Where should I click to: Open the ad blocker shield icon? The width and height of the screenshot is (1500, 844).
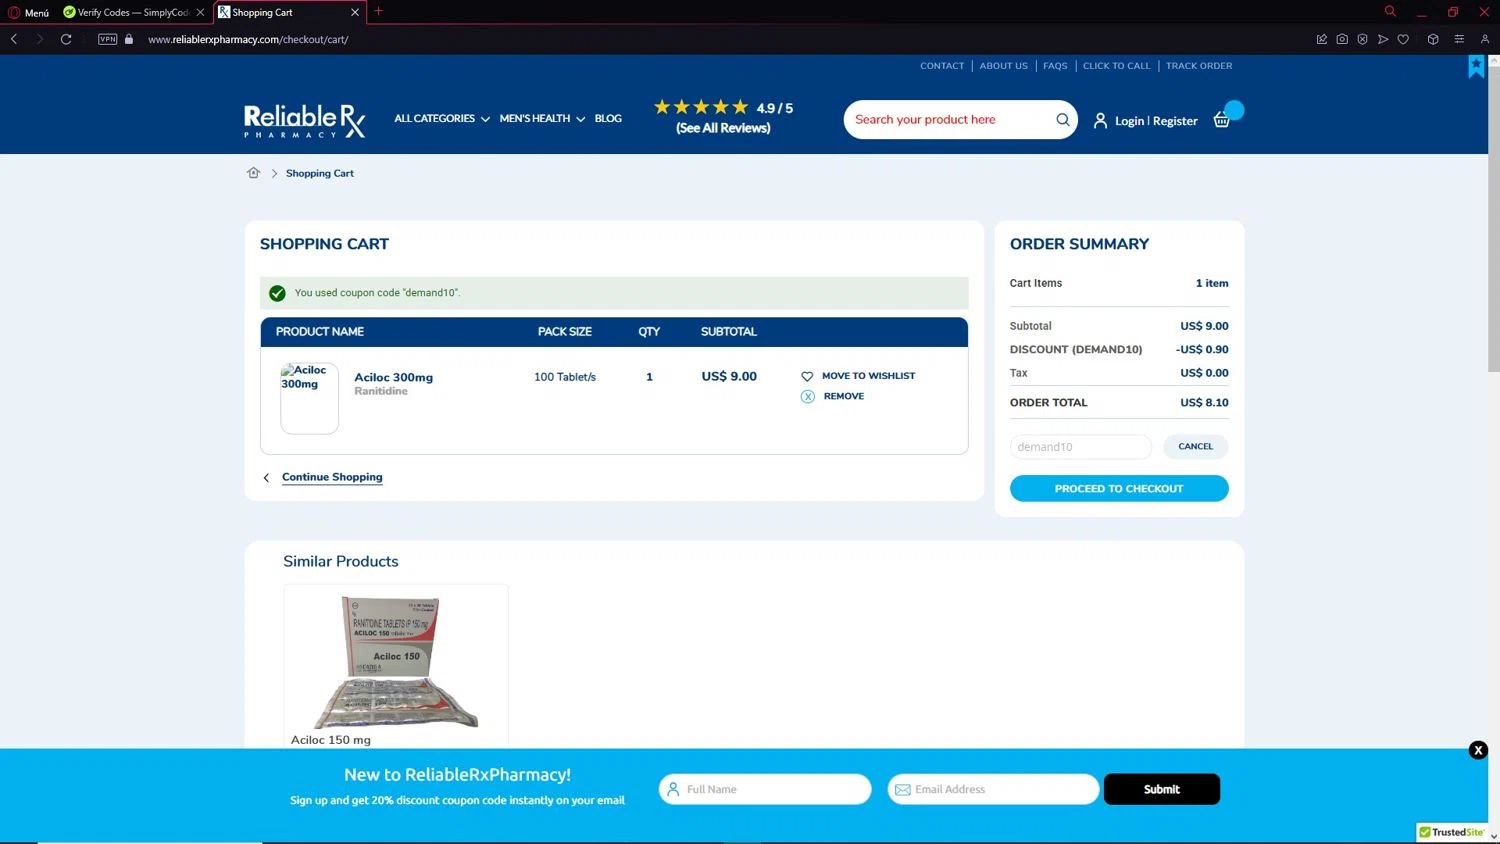pos(1362,39)
